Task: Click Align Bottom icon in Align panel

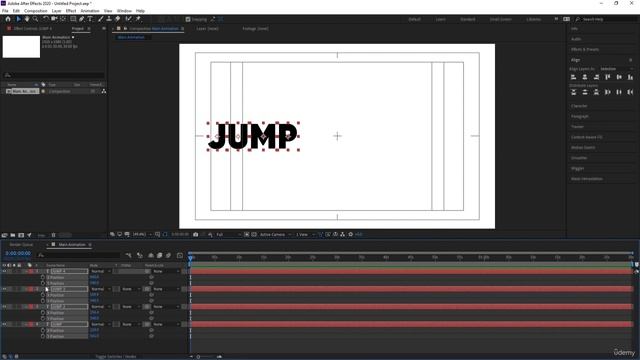Action: point(630,77)
